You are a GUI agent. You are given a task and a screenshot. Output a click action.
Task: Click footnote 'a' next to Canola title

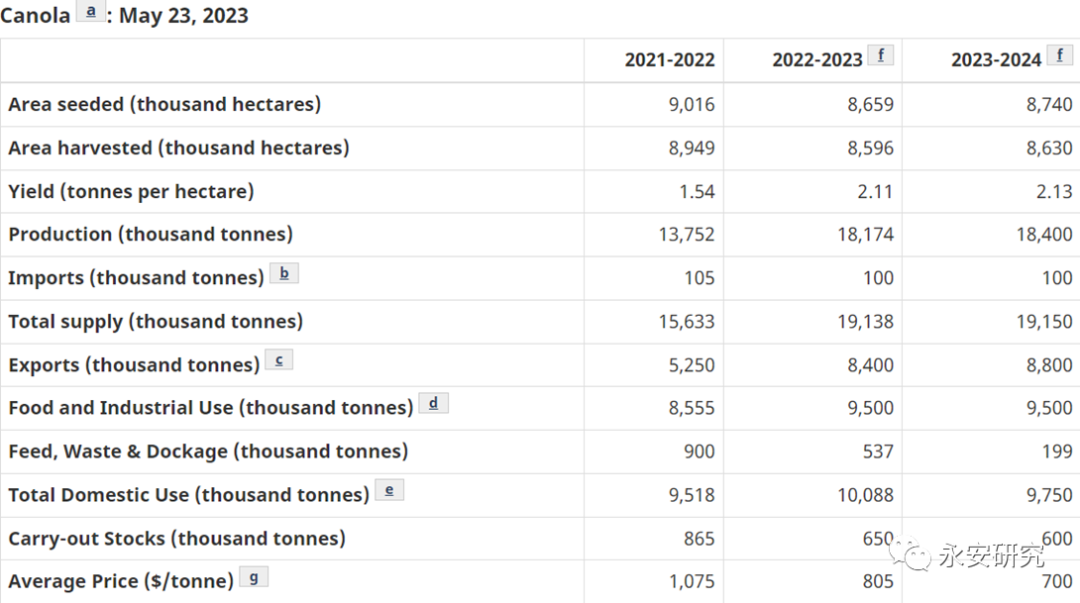coord(91,12)
